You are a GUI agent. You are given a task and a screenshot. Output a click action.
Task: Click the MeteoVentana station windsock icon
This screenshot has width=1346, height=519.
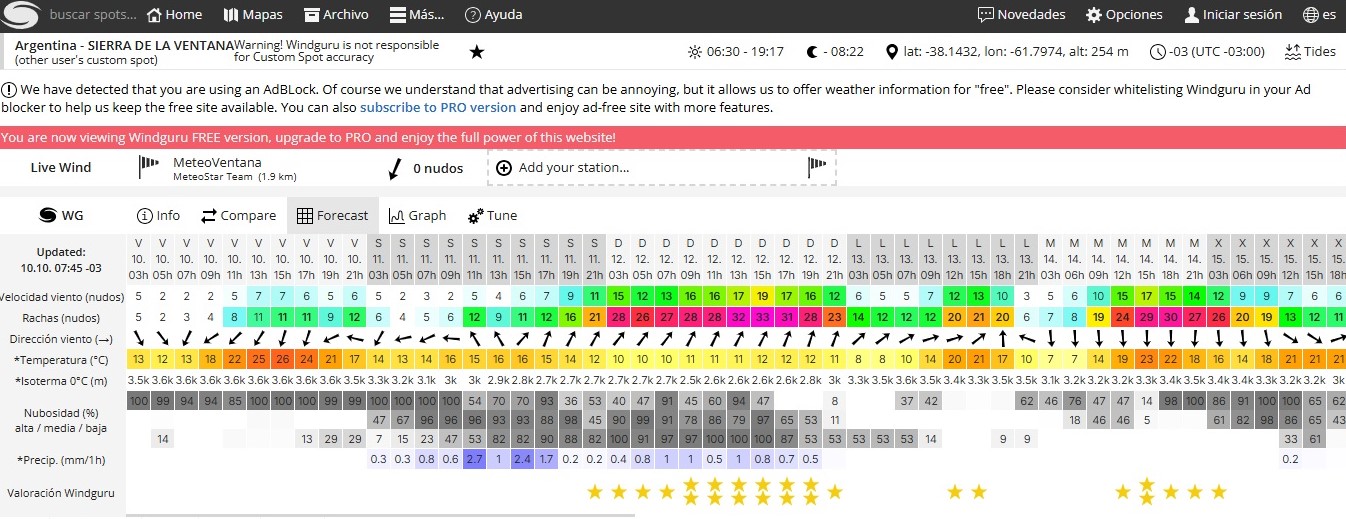pyautogui.click(x=149, y=165)
